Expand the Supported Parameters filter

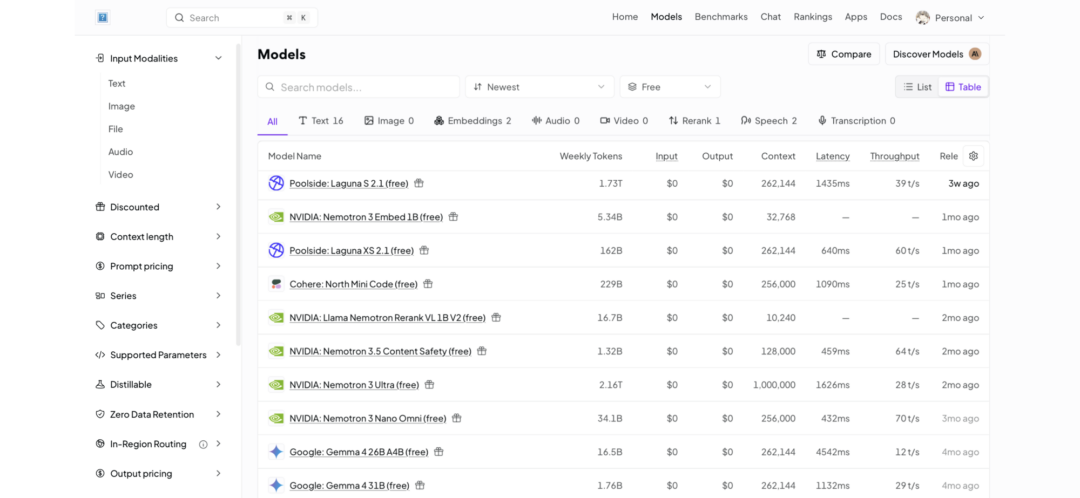pos(159,355)
